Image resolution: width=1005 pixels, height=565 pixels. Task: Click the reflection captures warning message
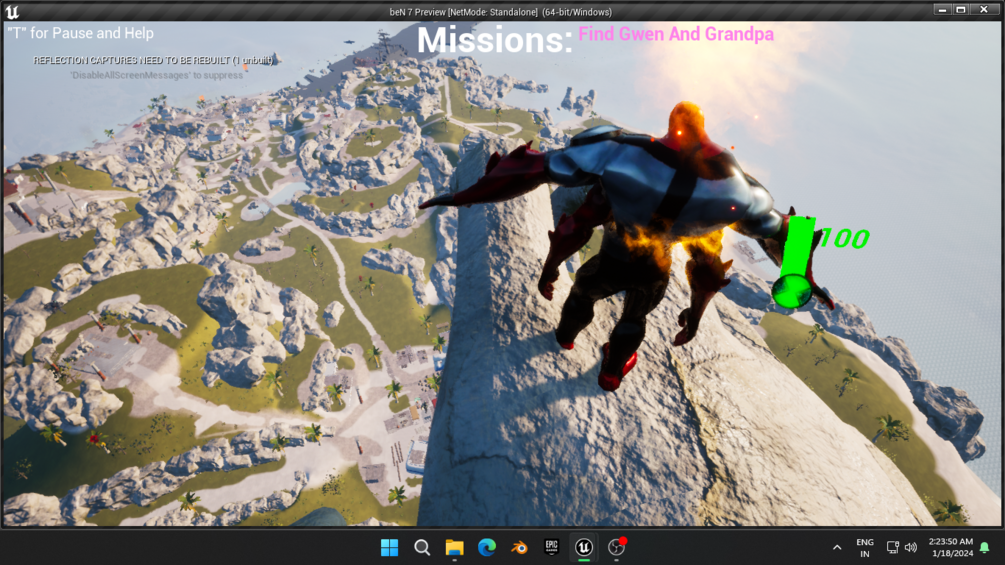[153, 60]
